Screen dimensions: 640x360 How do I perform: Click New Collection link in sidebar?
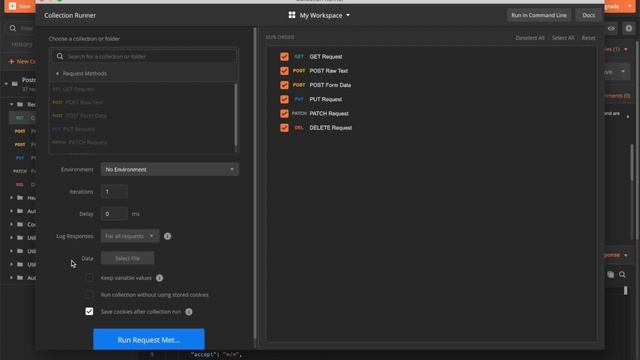pos(22,61)
